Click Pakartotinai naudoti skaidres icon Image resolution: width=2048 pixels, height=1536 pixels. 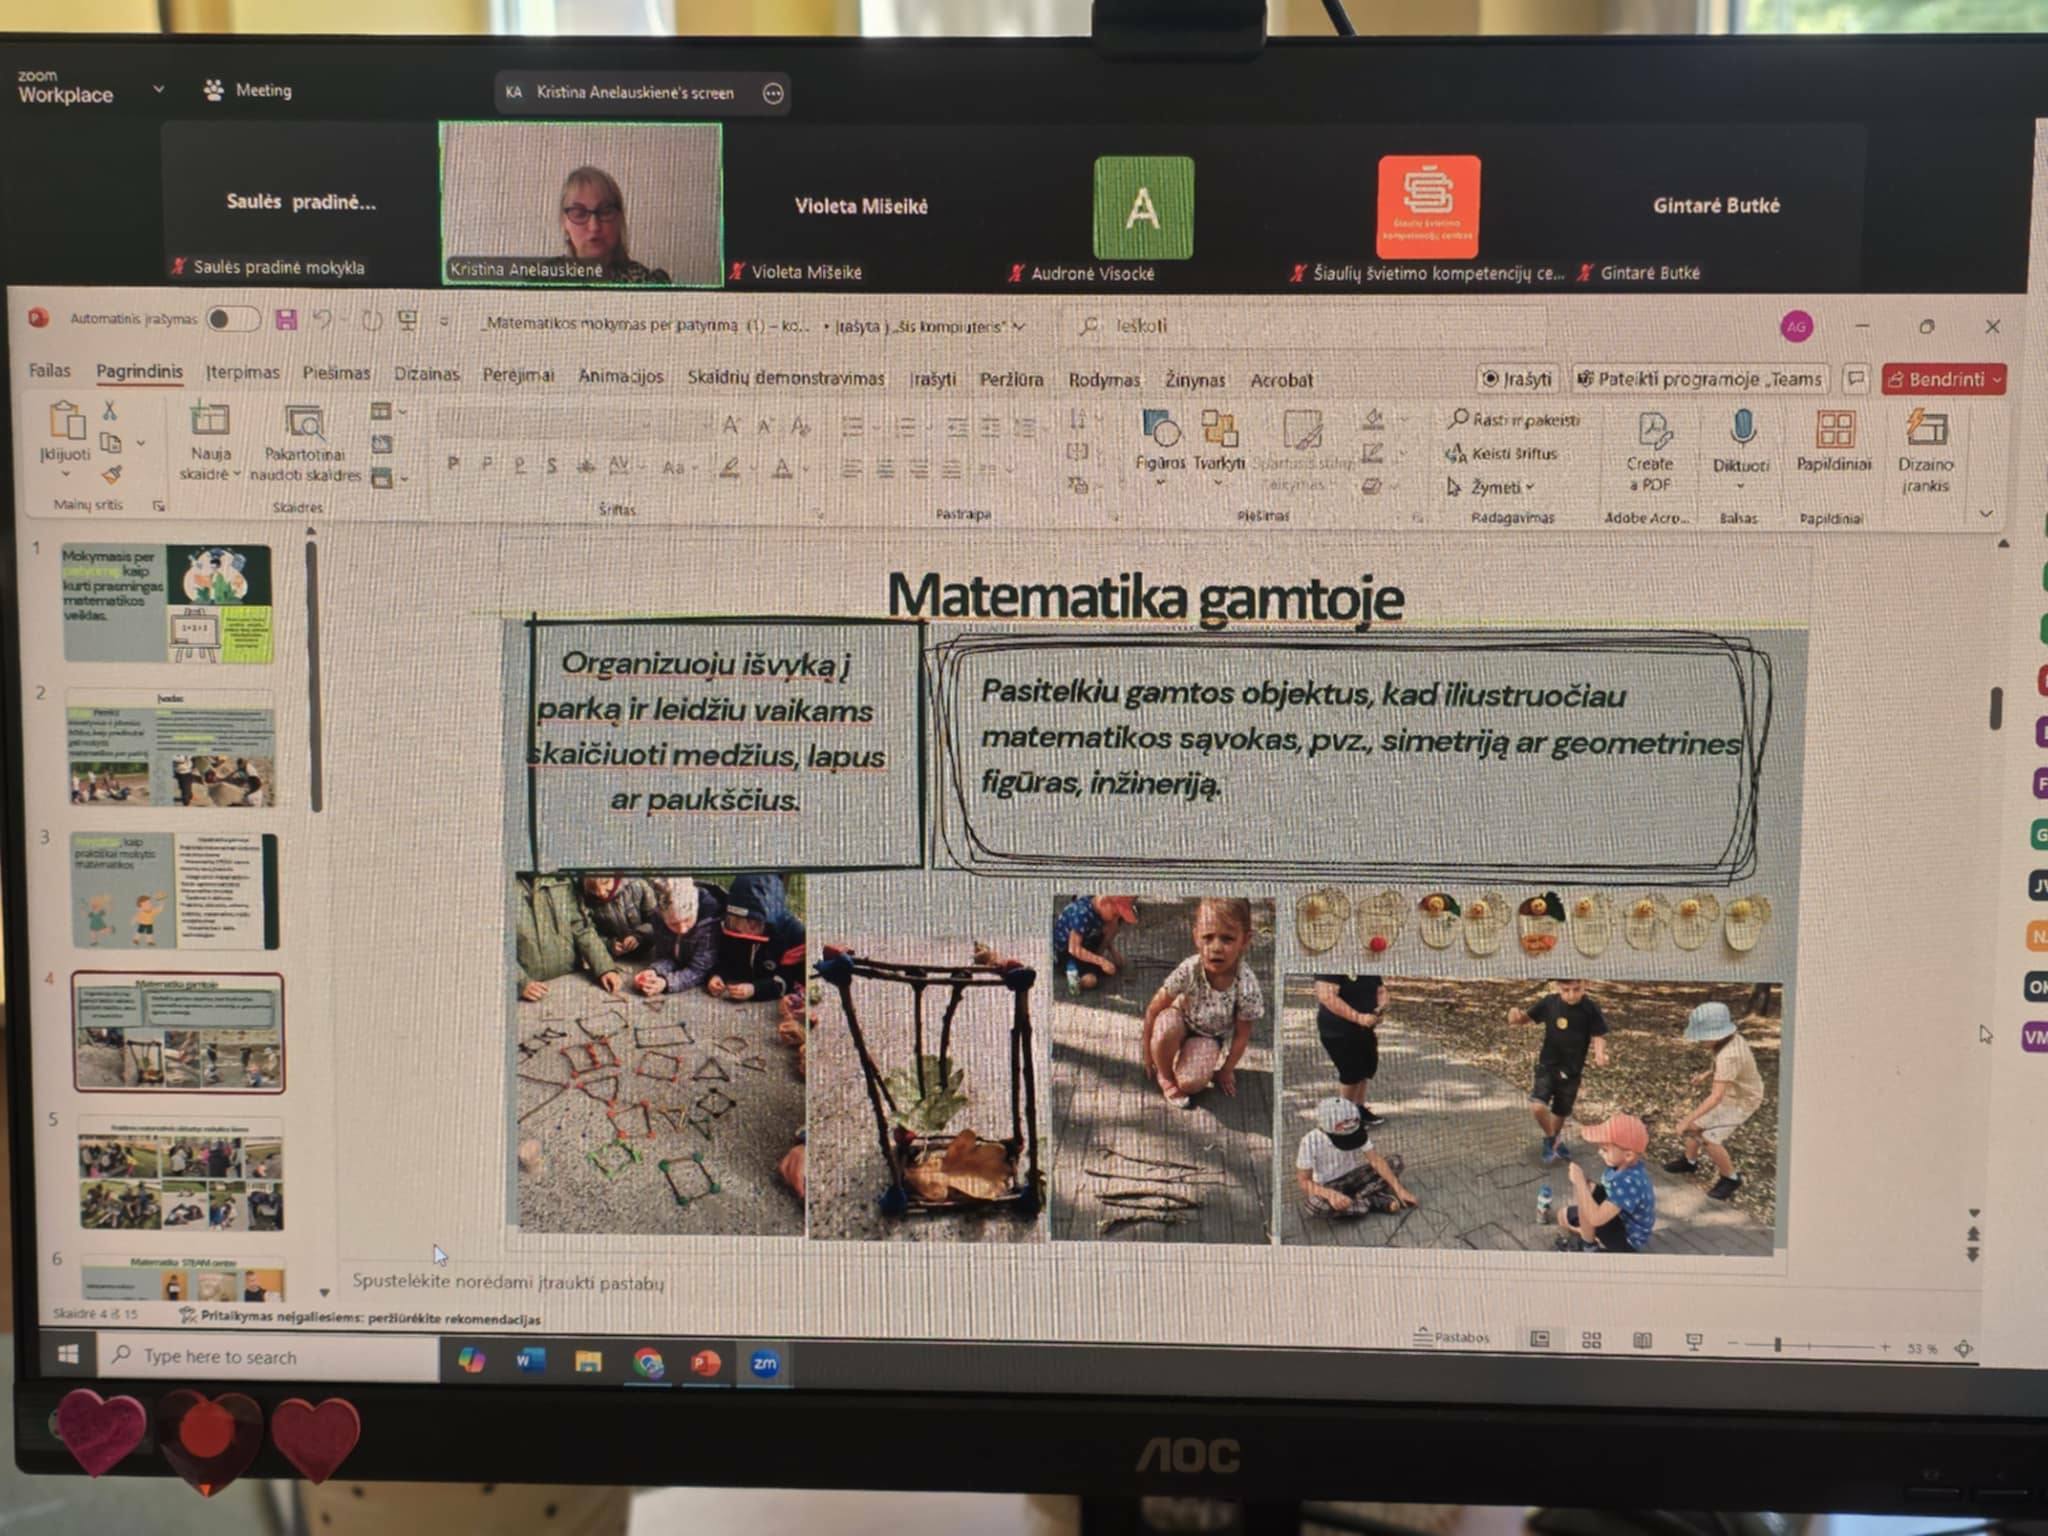click(x=304, y=424)
